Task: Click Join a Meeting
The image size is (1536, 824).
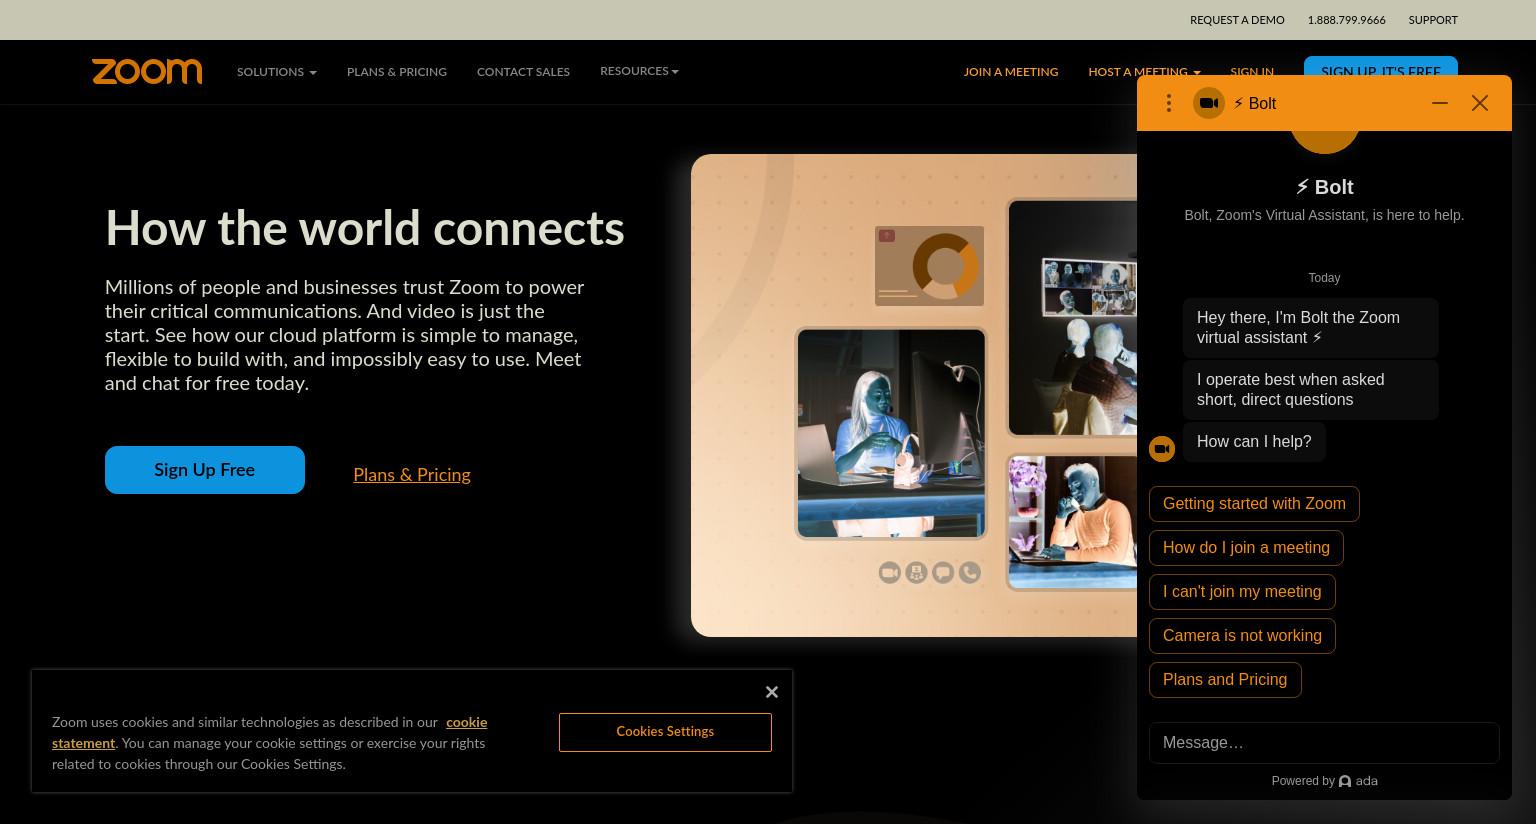Action: [1011, 72]
